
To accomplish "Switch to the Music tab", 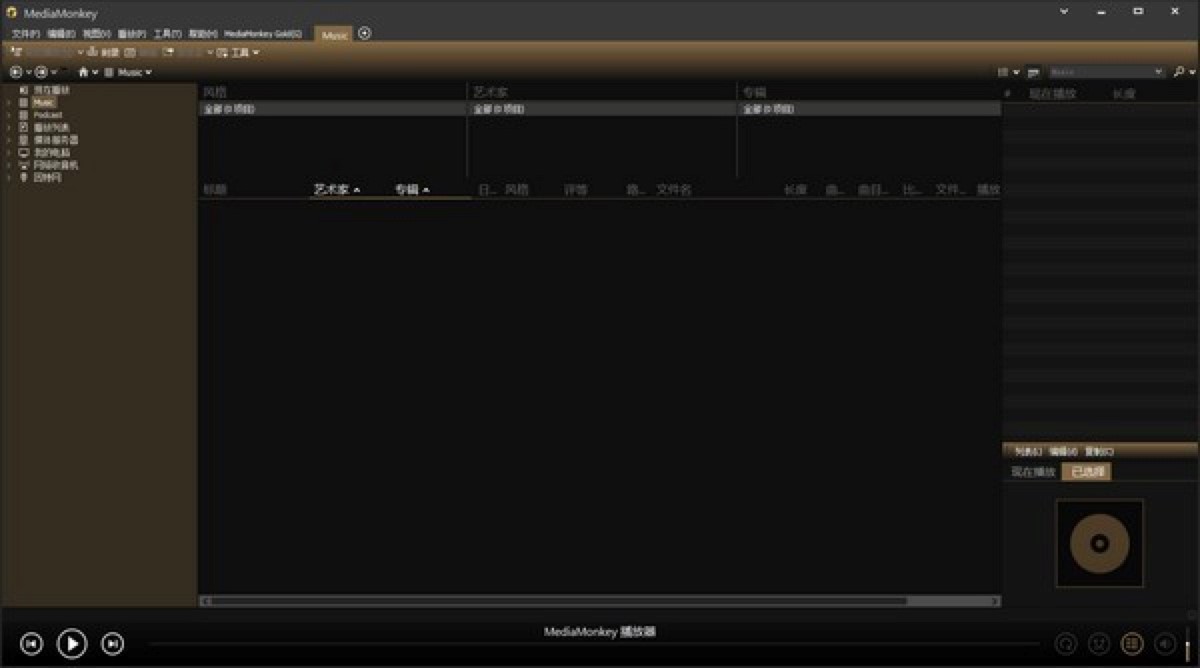I will 334,34.
